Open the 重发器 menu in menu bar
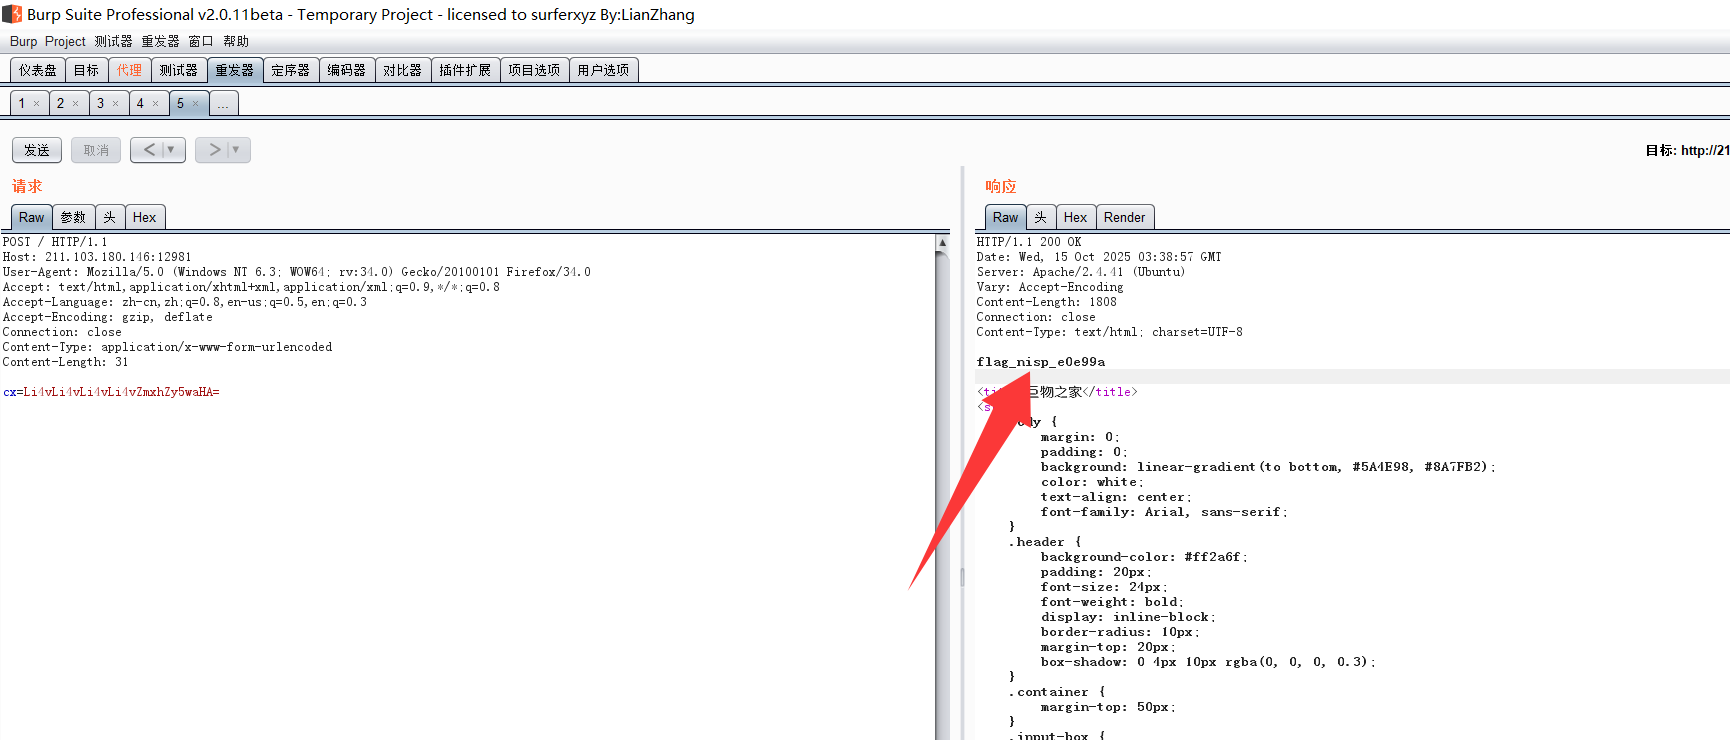Viewport: 1730px width, 740px height. (160, 41)
